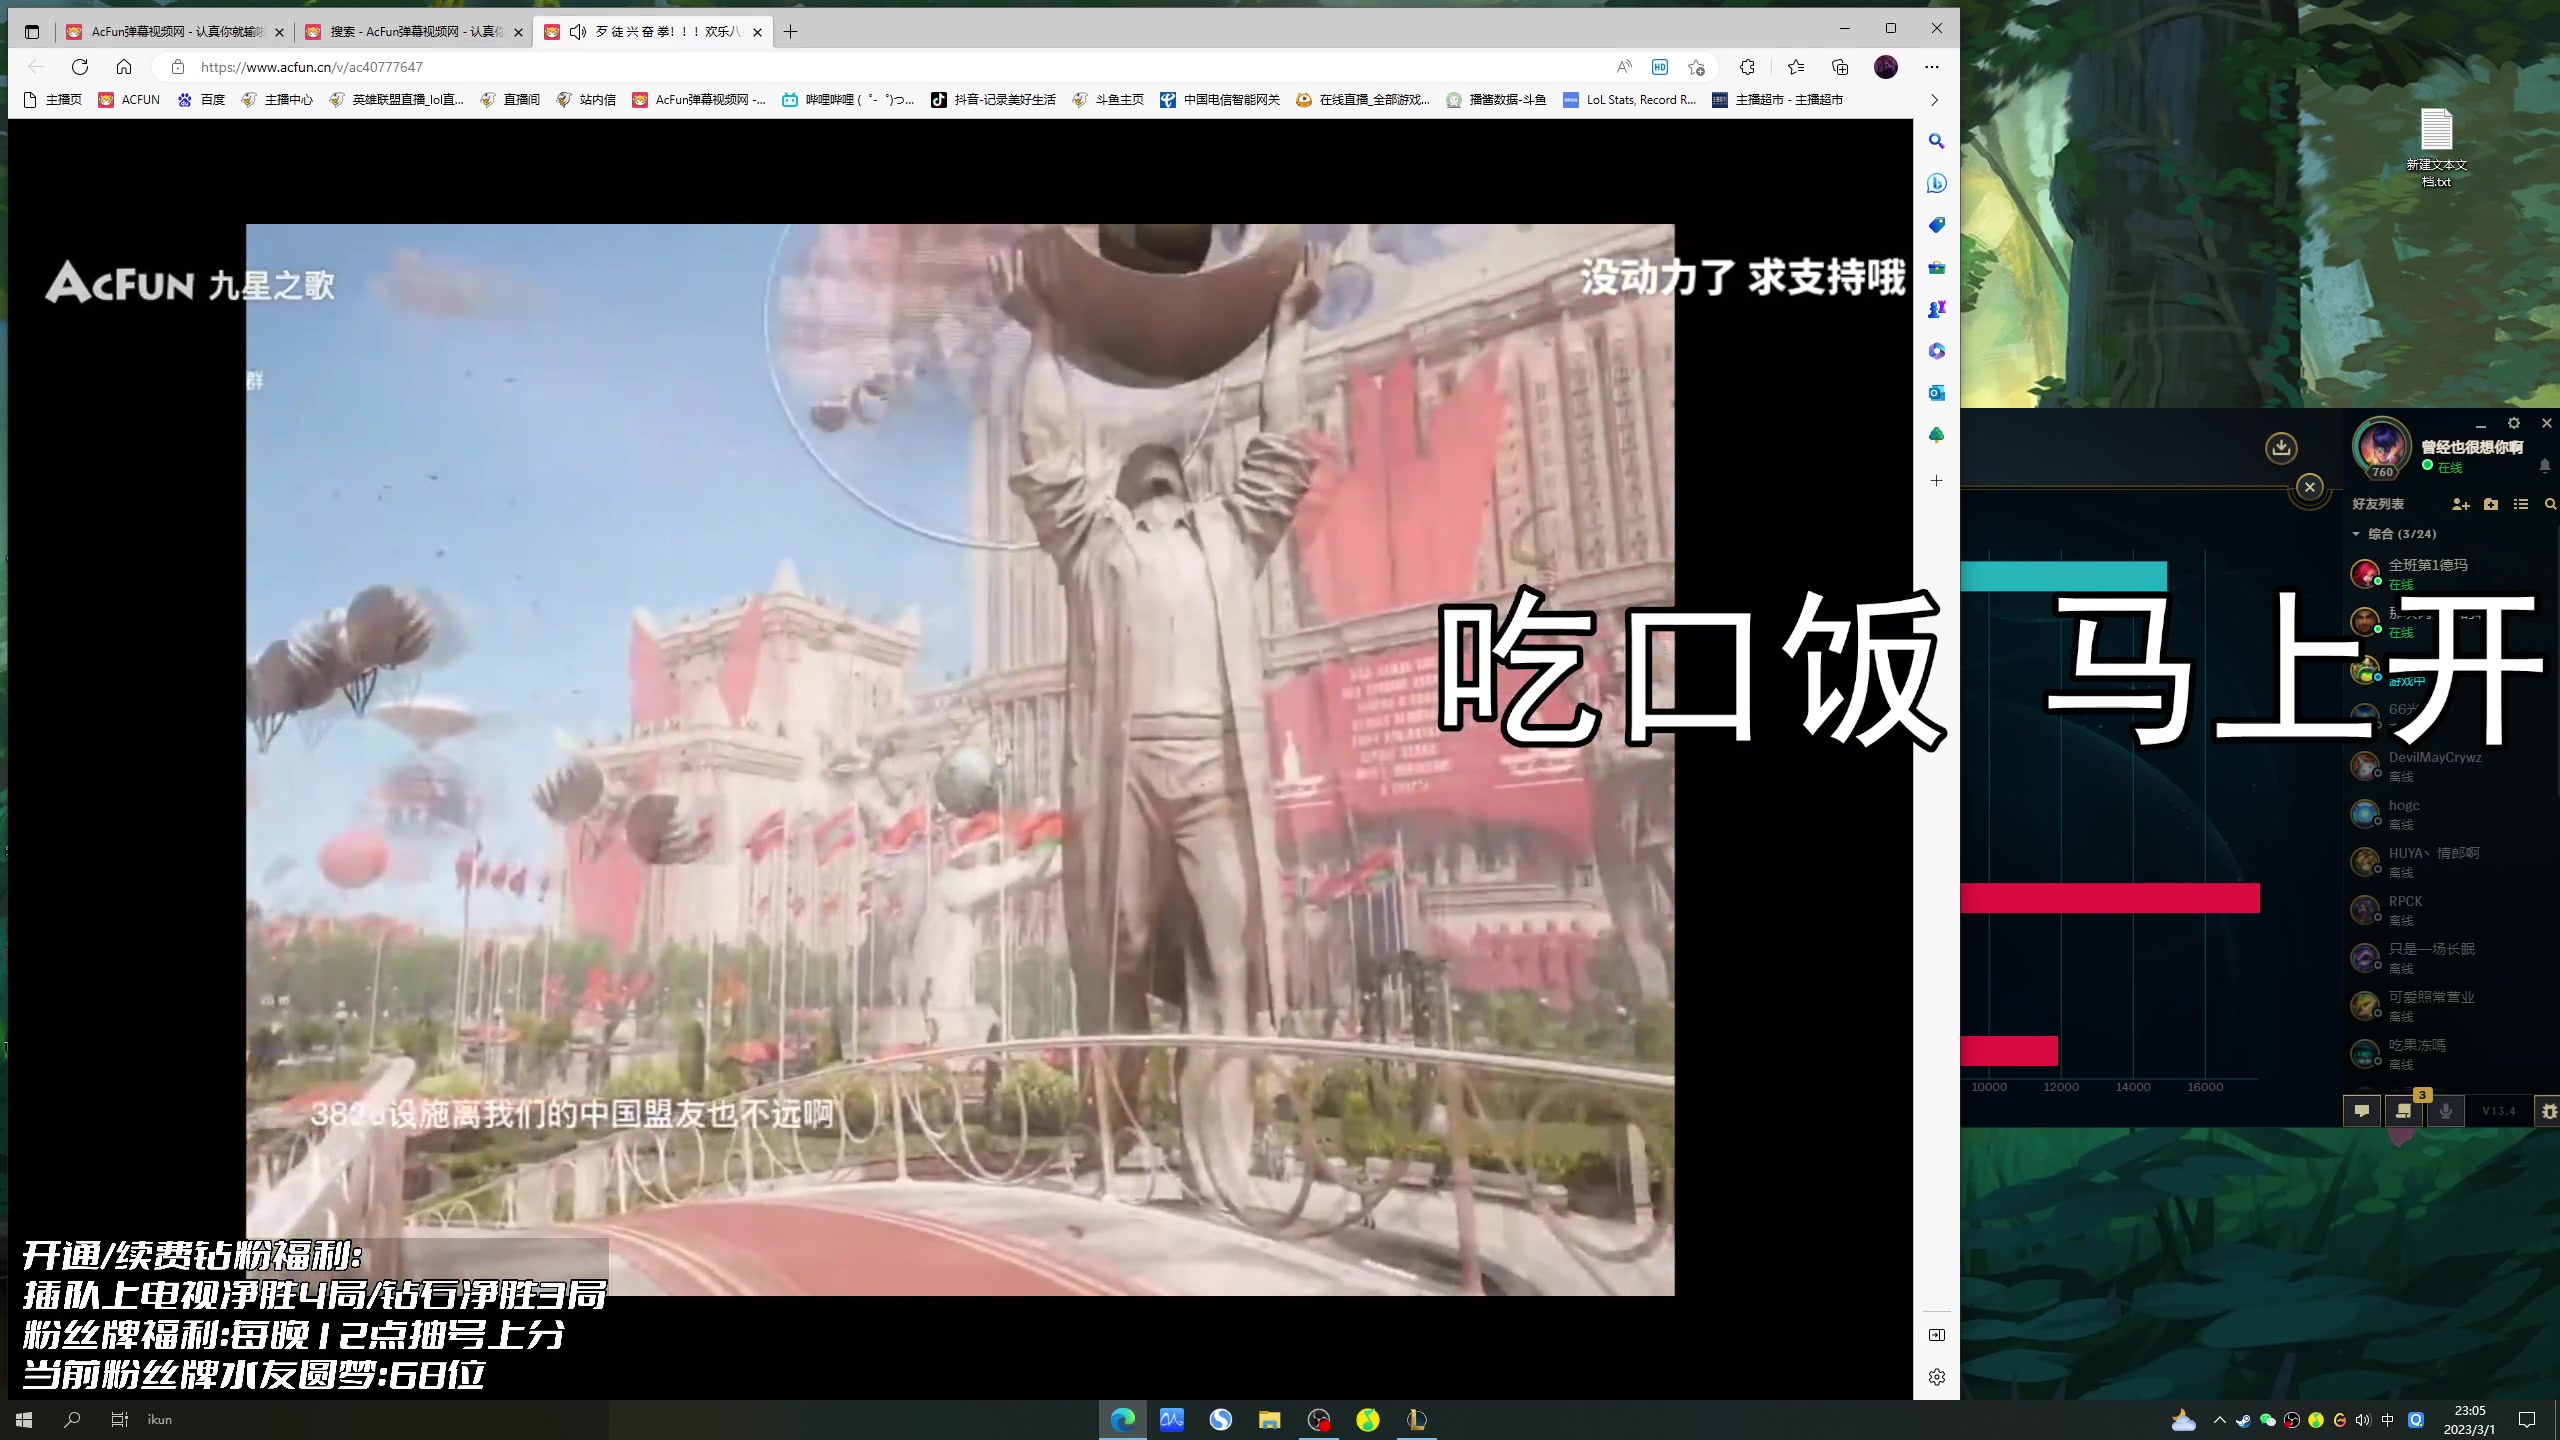Toggle League voice microphone

(x=2446, y=1111)
